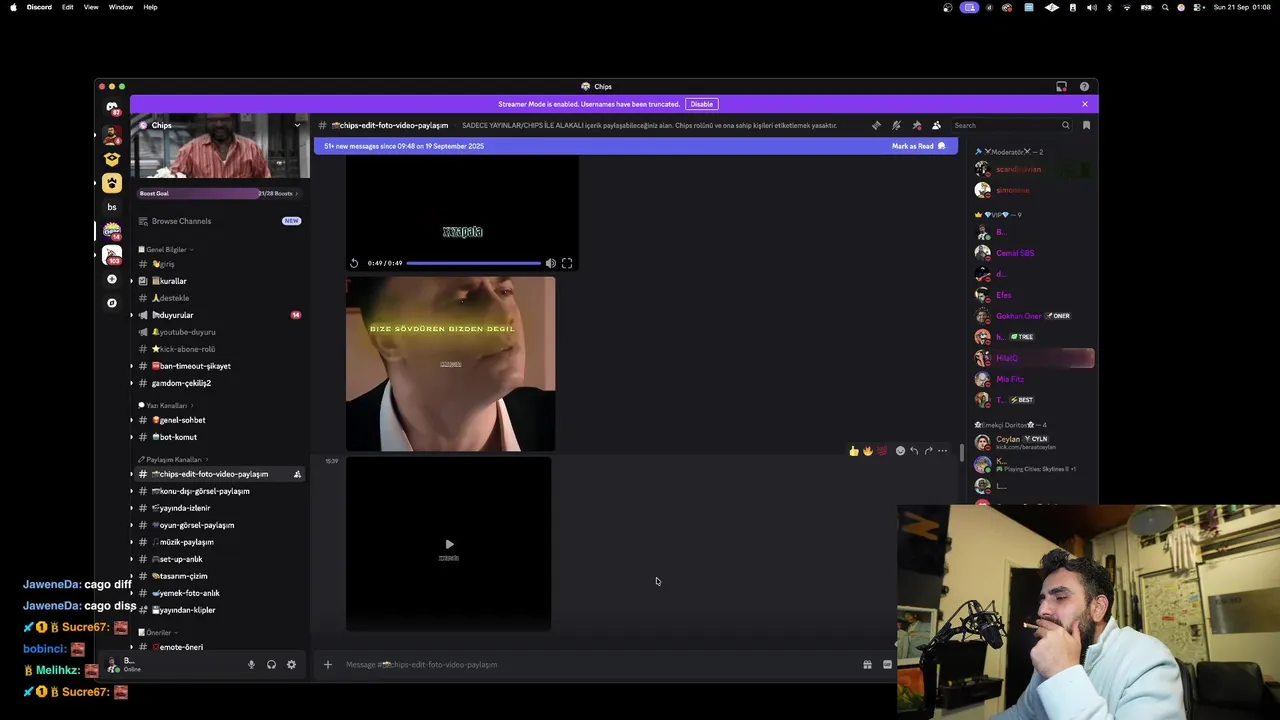This screenshot has height=720, width=1280.
Task: Collapse the Paylaşım Kanalları category
Action: pyautogui.click(x=173, y=459)
